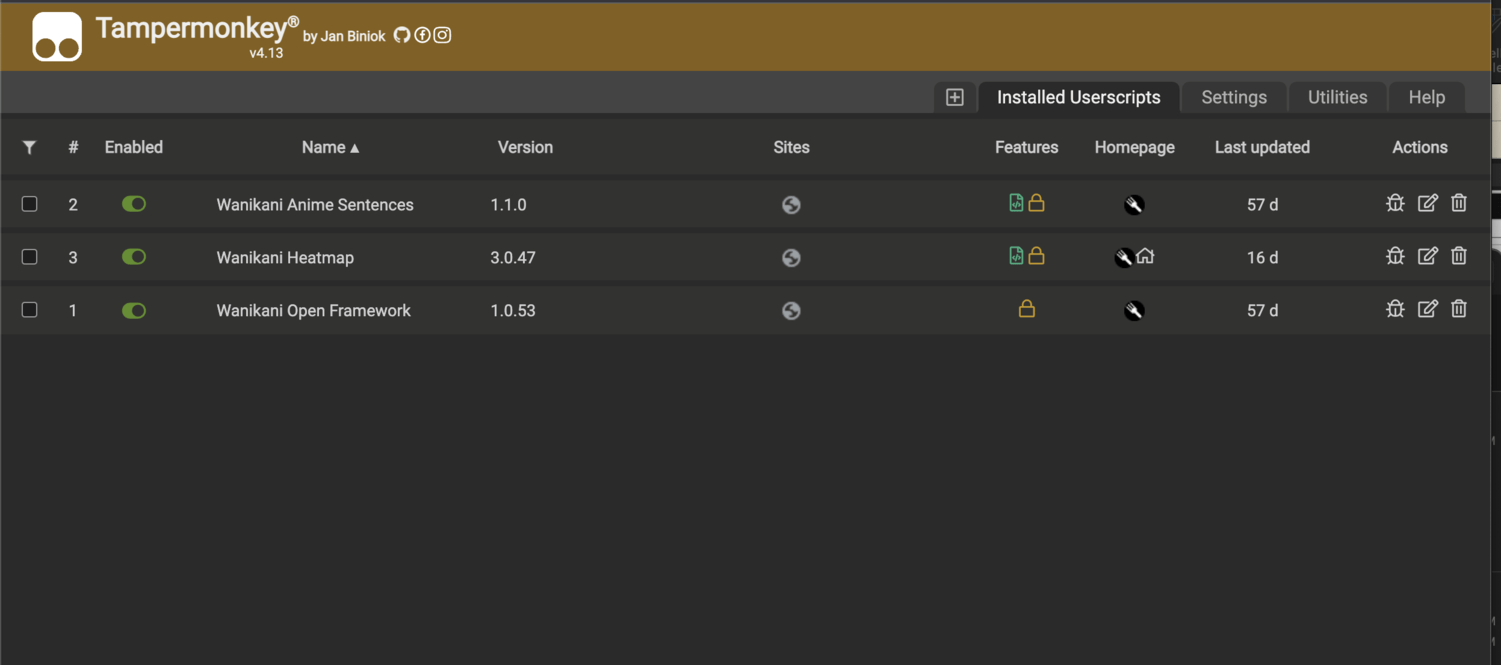Viewport: 1501px width, 665px height.
Task: Click version 3.0.47 cell
Action: click(x=513, y=258)
